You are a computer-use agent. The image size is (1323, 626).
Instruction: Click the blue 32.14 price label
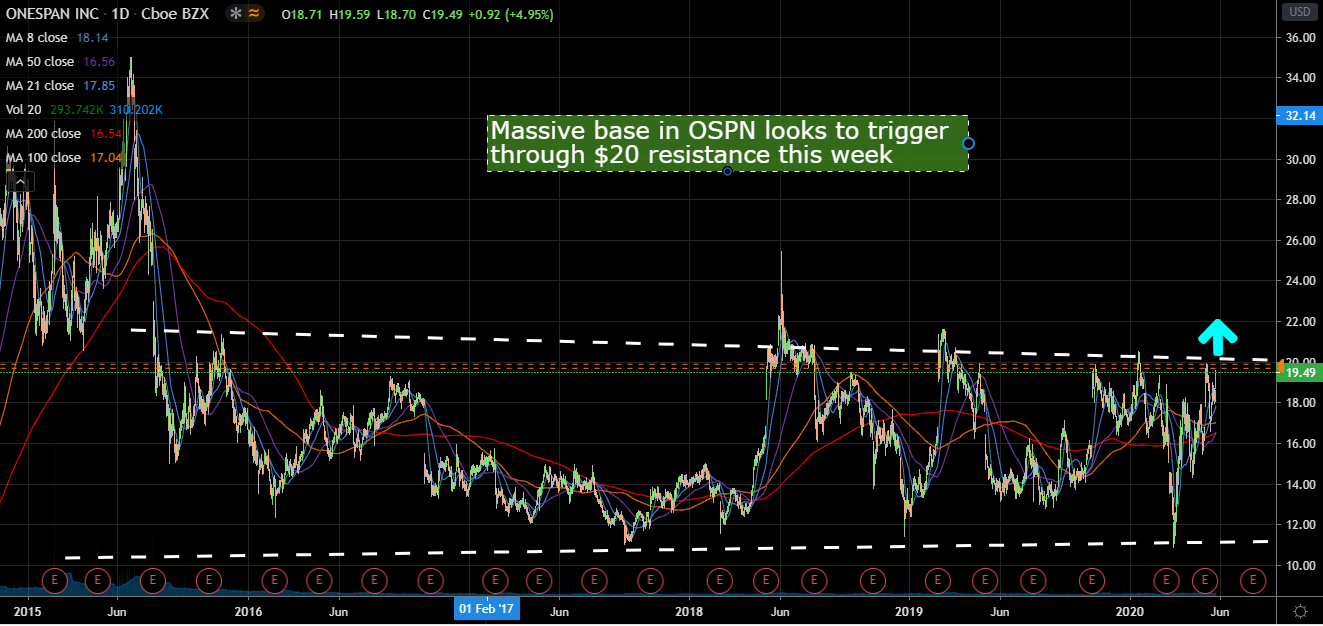(x=1299, y=116)
